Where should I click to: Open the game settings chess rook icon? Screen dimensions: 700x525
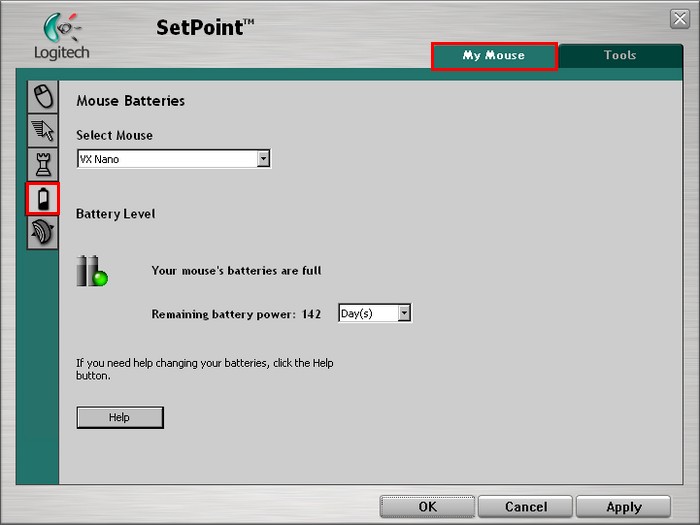coord(43,164)
